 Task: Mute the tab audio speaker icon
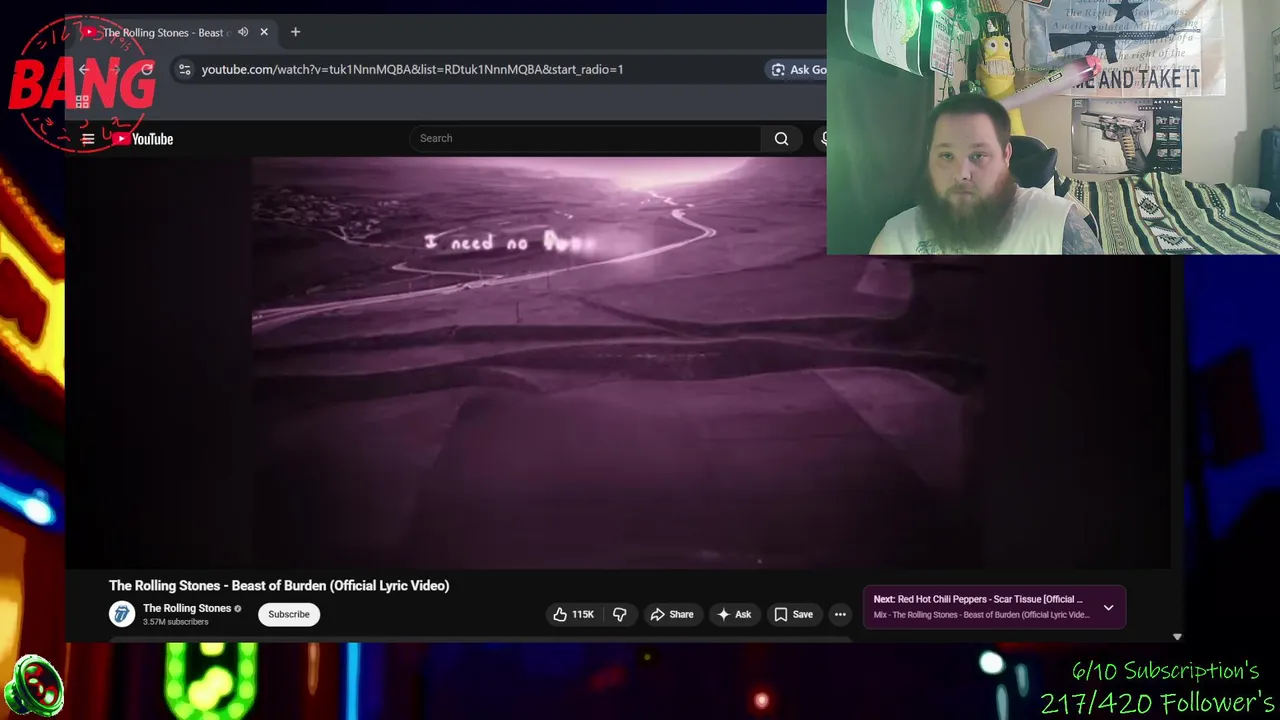point(243,32)
